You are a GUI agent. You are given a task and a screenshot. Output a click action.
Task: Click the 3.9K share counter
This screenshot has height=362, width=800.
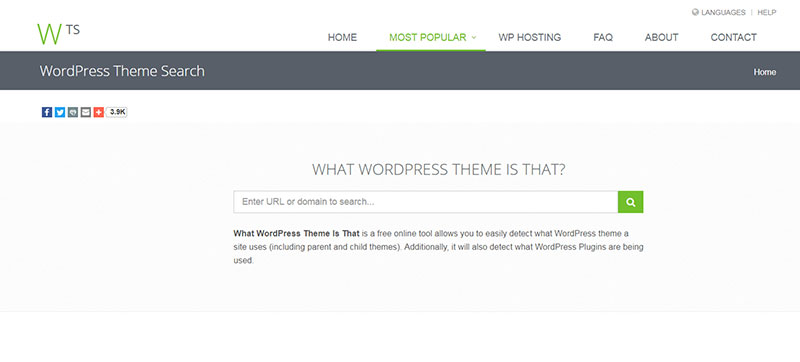pos(117,112)
